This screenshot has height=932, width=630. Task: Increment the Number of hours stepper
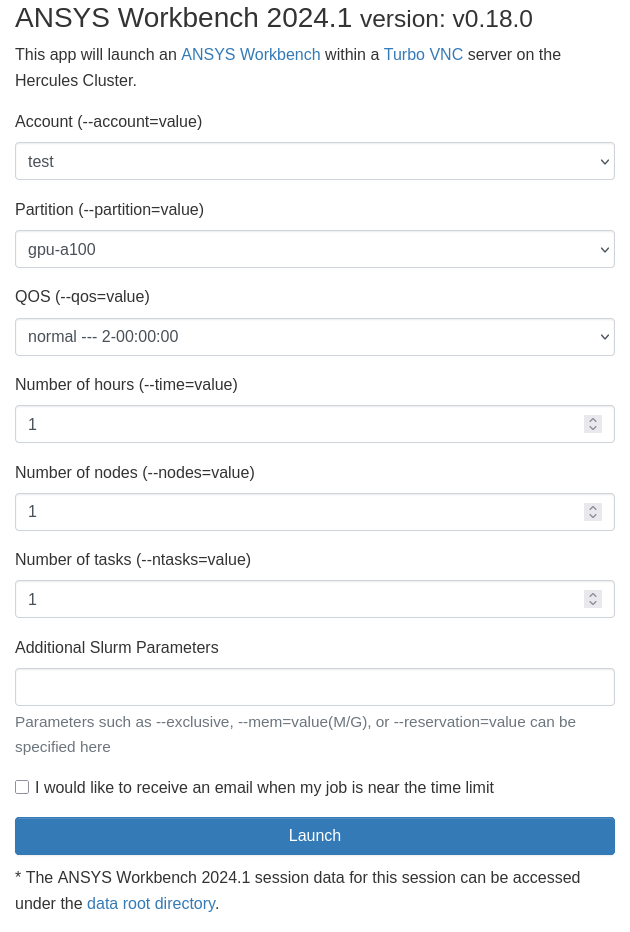pos(593,419)
